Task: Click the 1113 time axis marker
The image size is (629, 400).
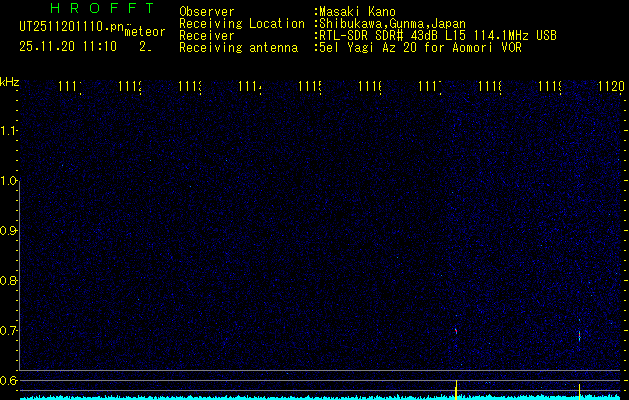Action: (x=190, y=86)
